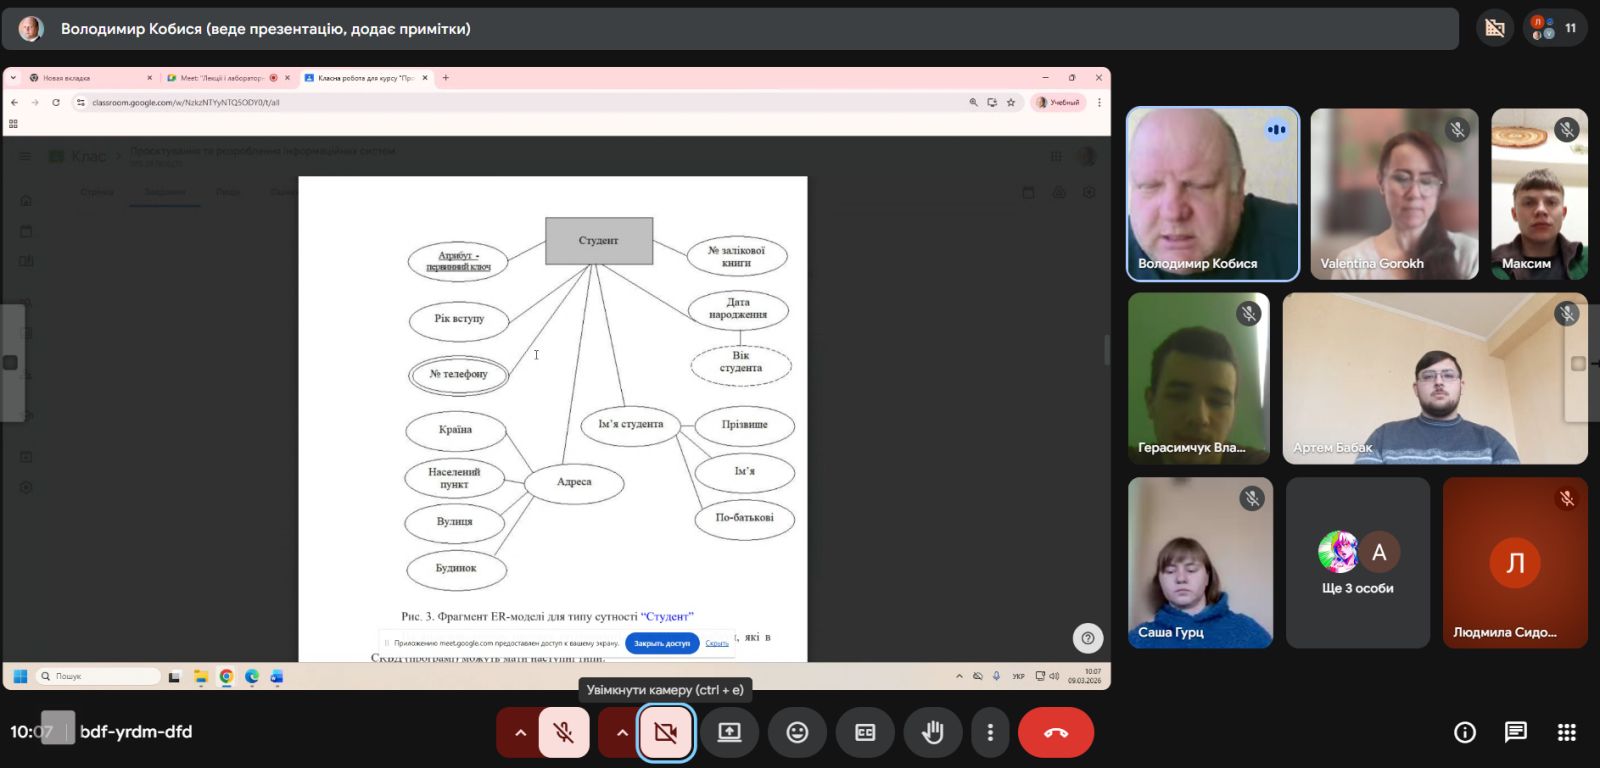
Task: Select Володимир Кобися's video tile
Action: point(1212,194)
